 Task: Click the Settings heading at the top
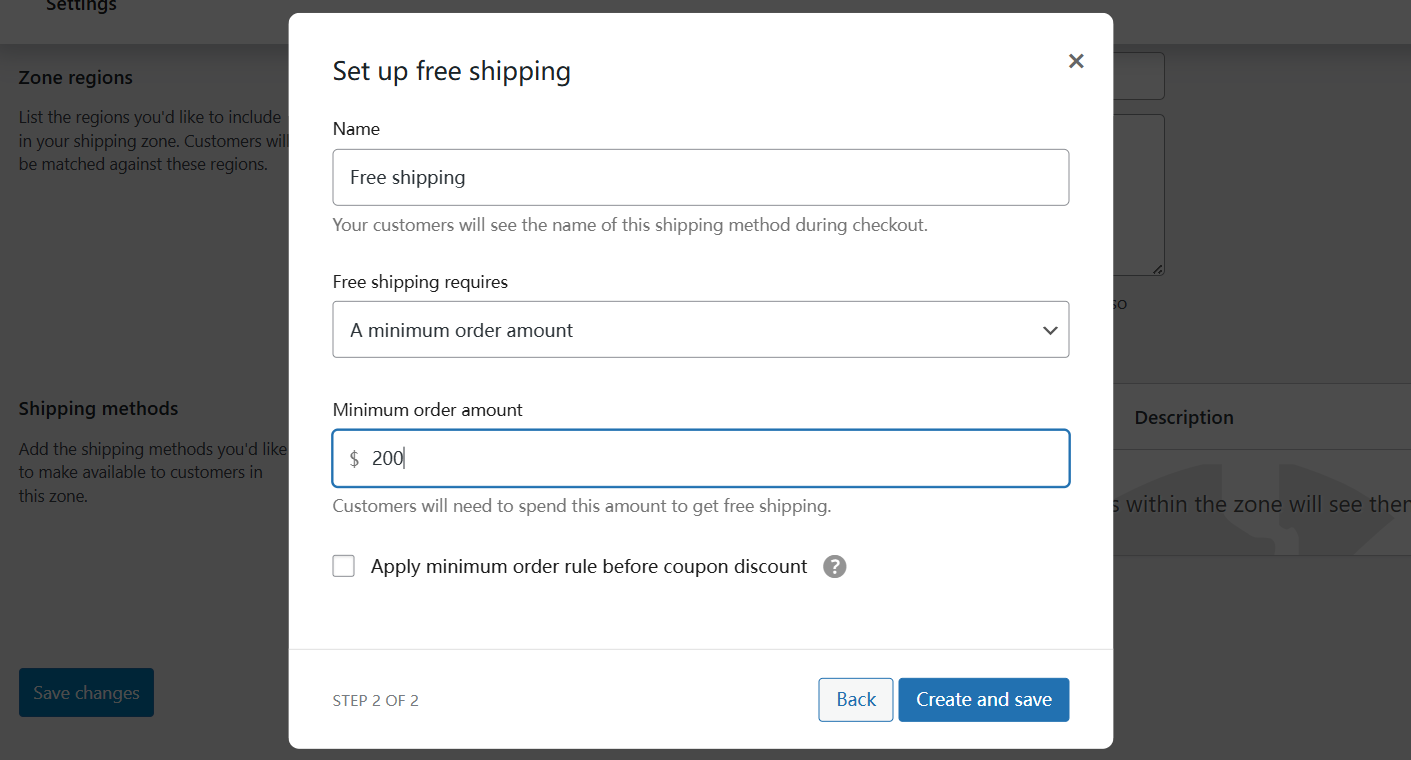[81, 6]
